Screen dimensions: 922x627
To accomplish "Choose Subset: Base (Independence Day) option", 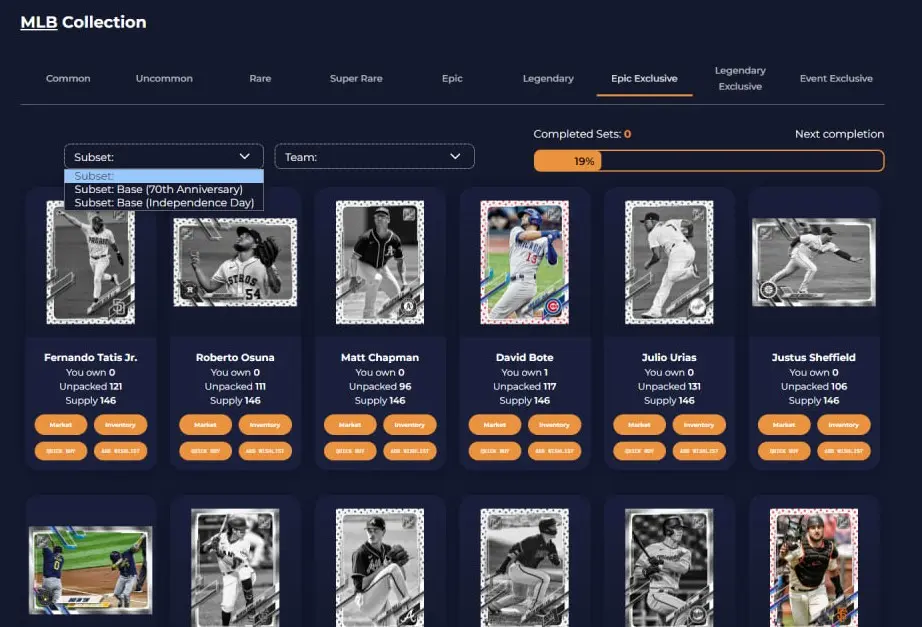I will point(163,203).
